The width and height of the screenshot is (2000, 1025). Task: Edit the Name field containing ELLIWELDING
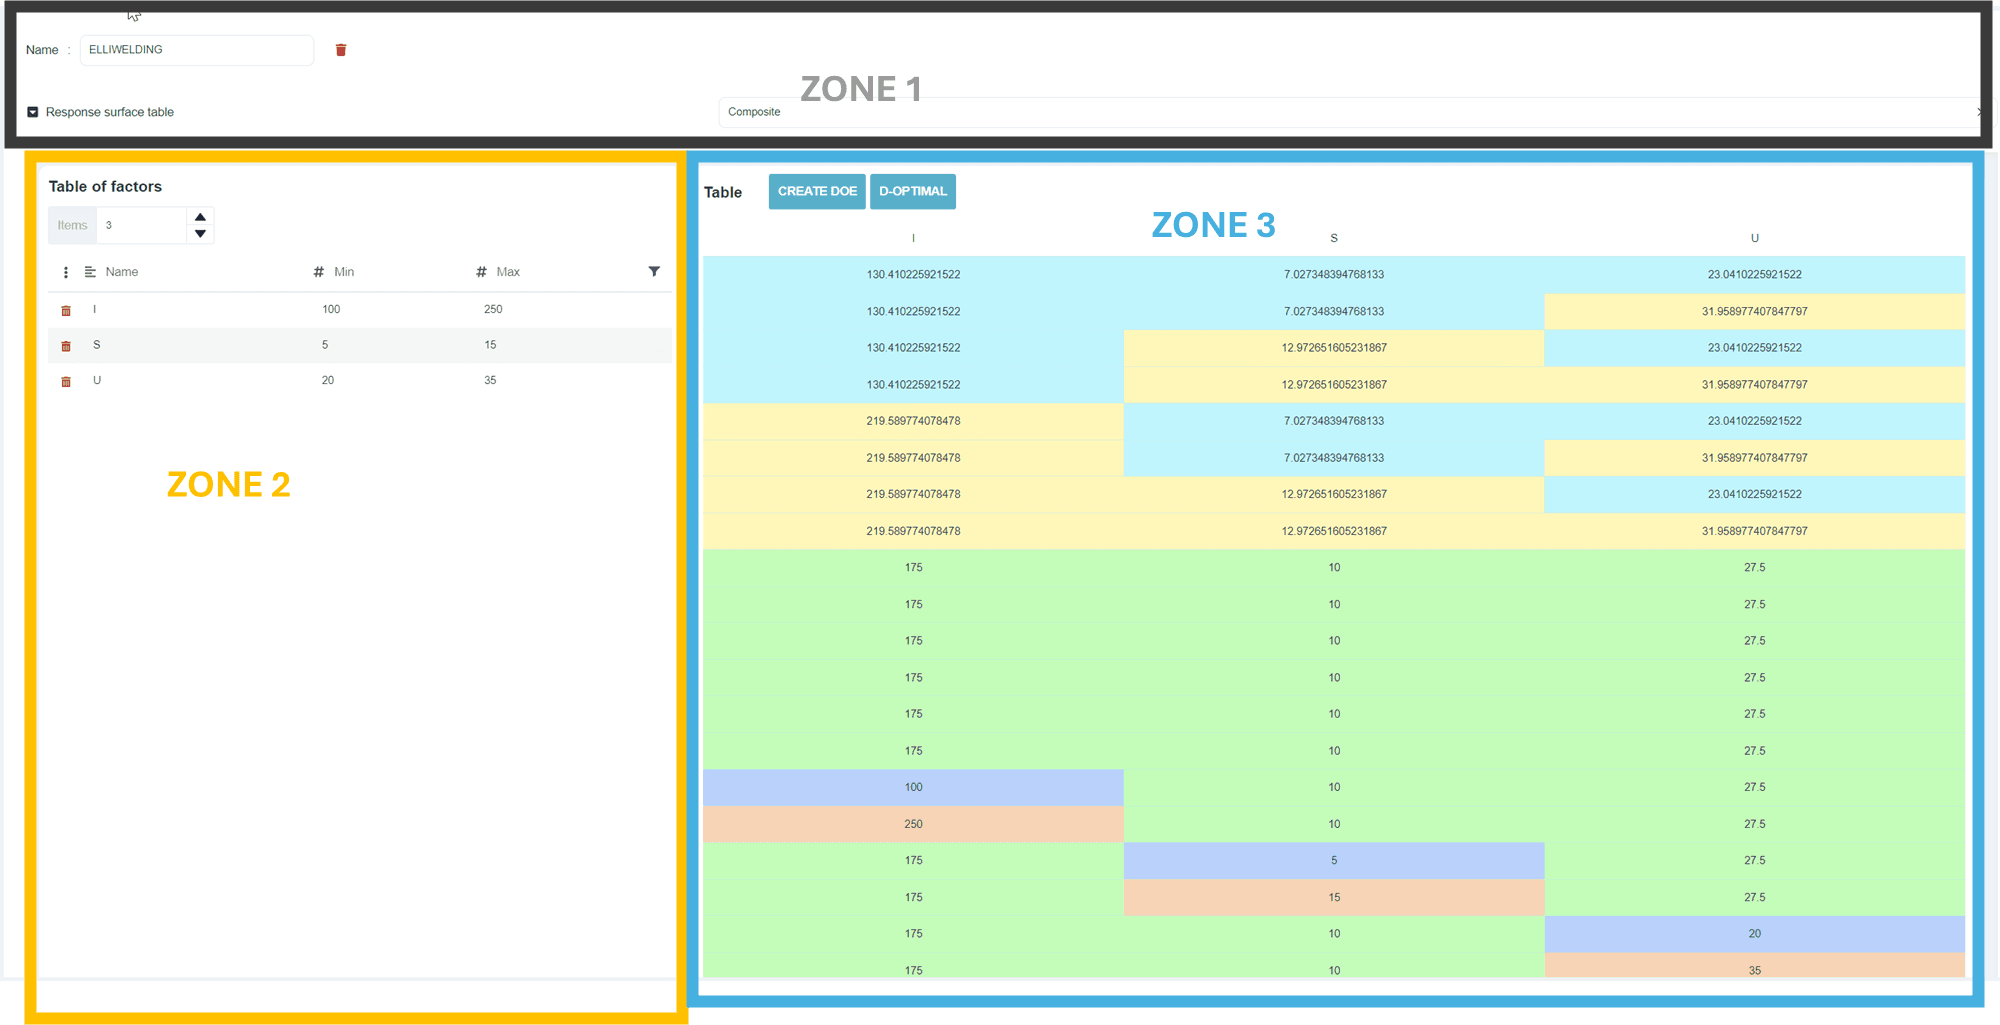tap(196, 50)
